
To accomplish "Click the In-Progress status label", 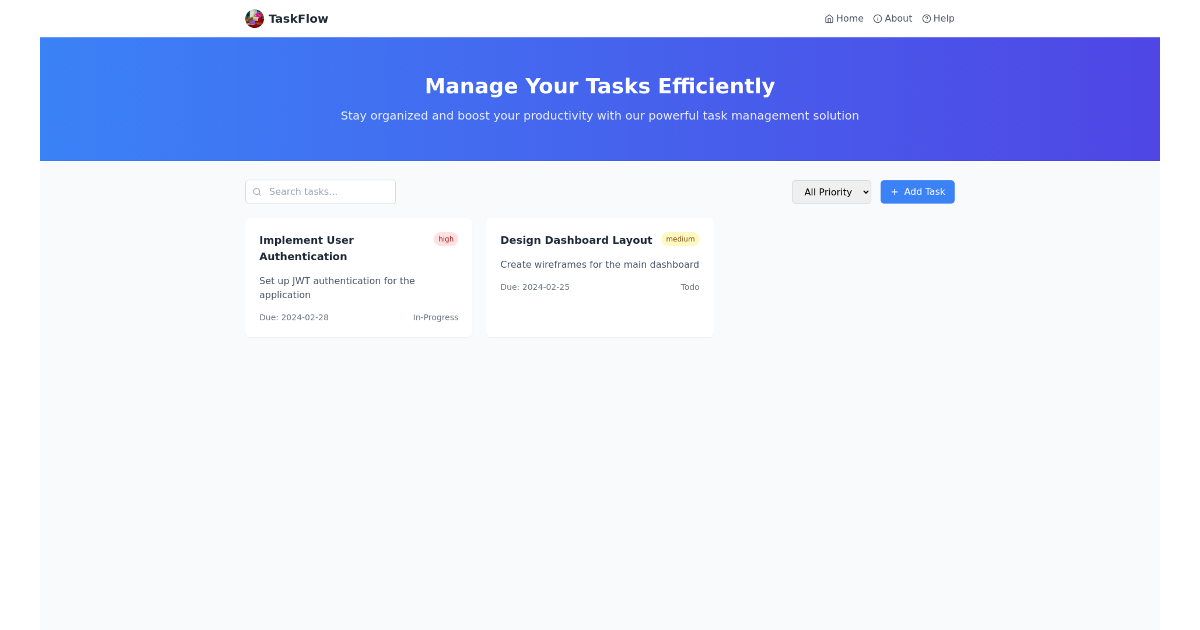I will (435, 317).
